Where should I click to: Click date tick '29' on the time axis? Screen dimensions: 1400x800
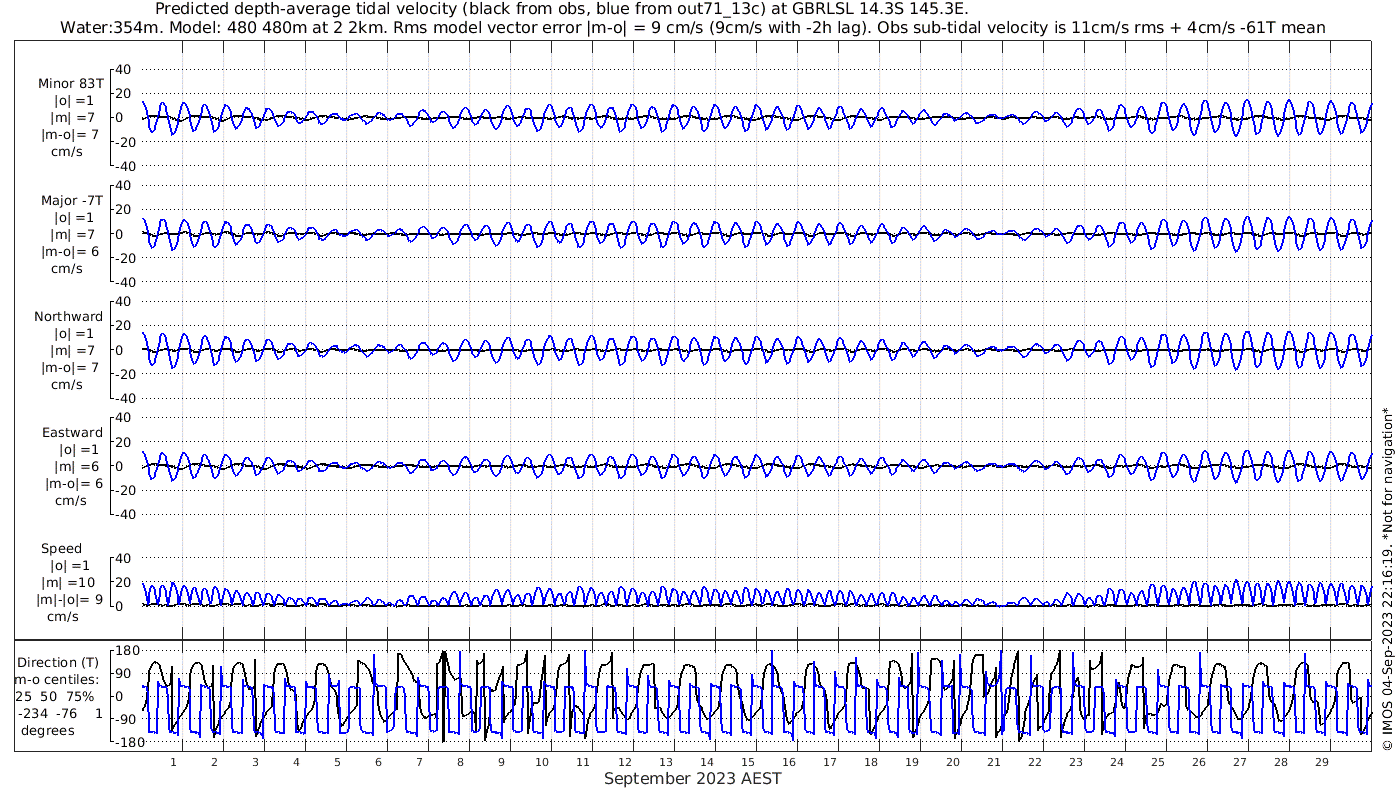click(1321, 762)
